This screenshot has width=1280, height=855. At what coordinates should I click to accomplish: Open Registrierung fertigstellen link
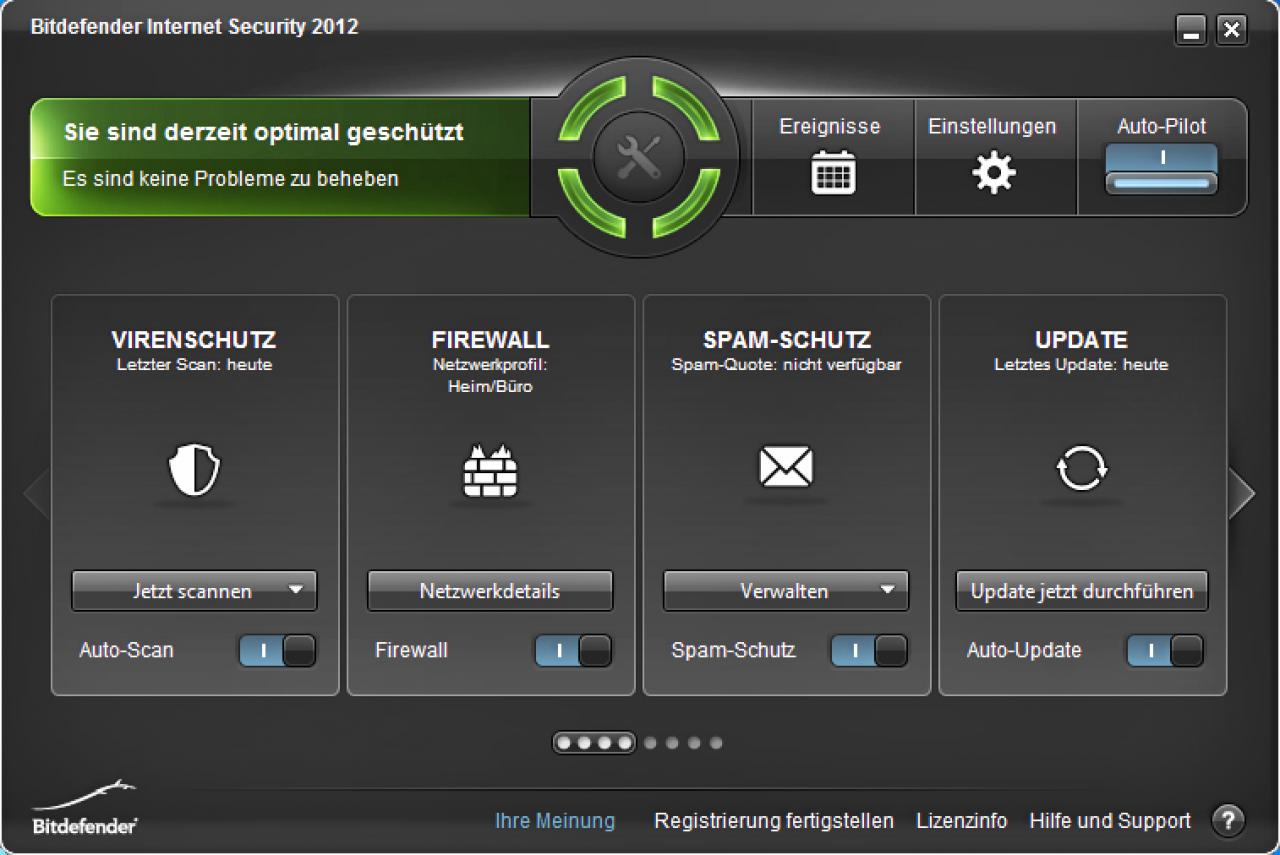click(774, 821)
